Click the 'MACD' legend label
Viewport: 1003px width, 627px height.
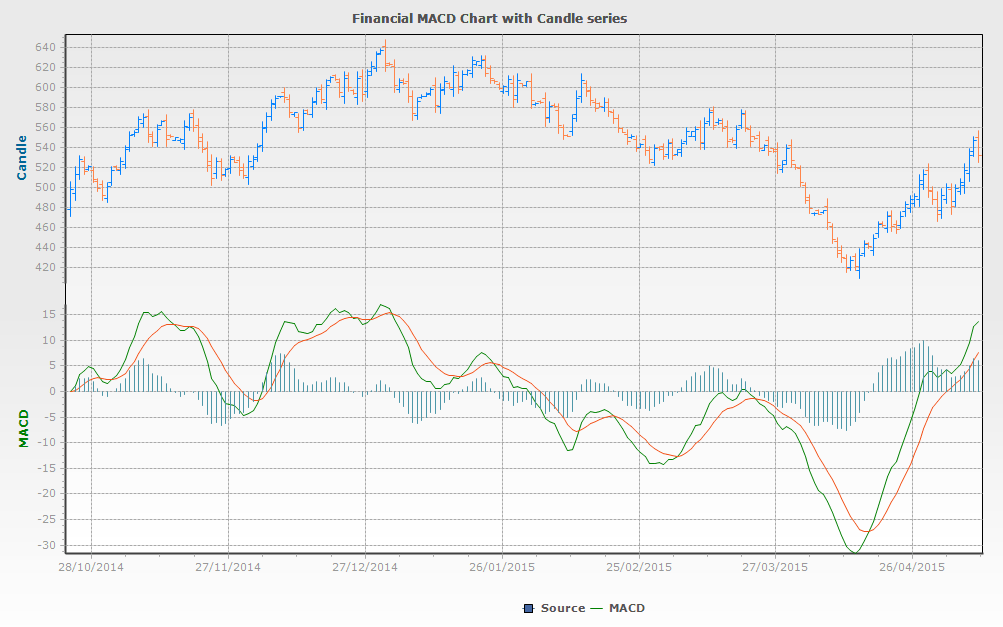click(x=627, y=608)
